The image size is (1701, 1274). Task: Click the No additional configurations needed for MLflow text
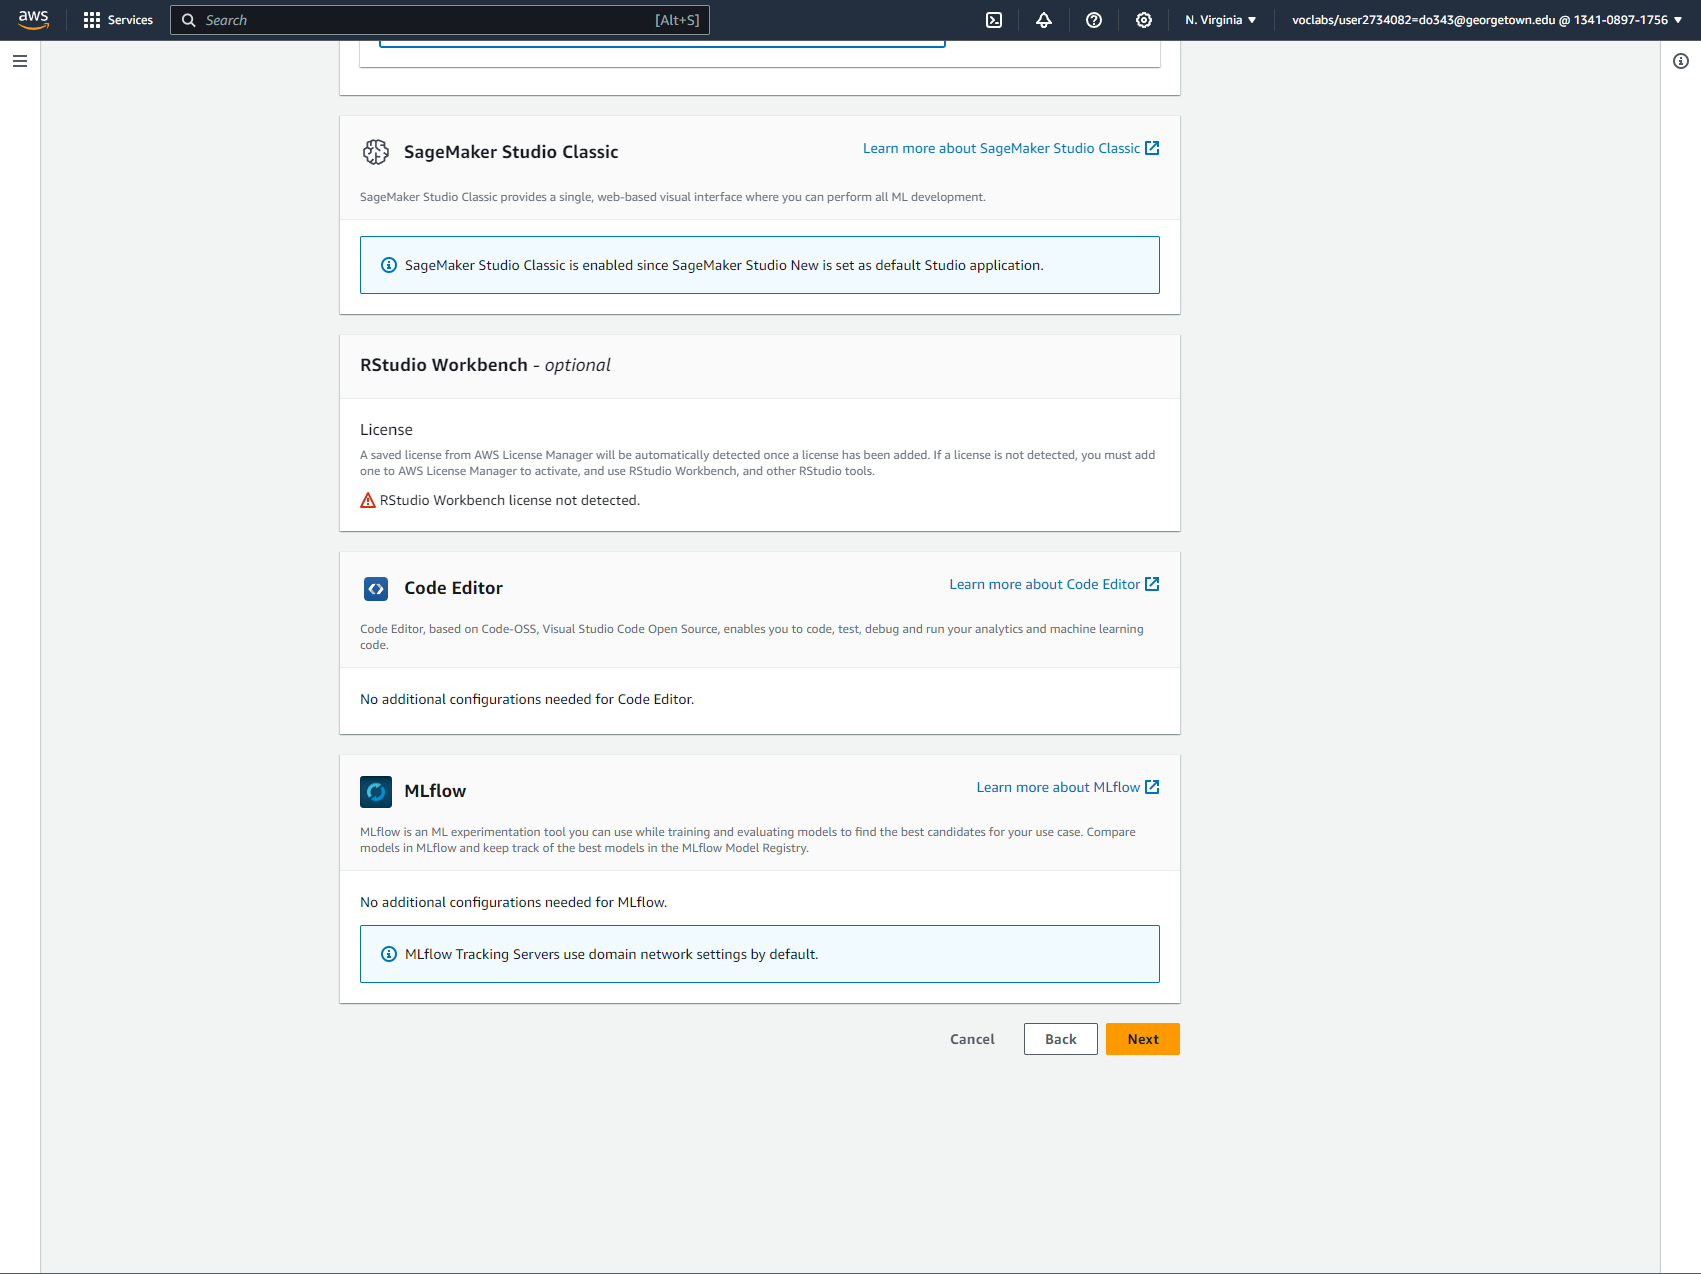click(513, 902)
